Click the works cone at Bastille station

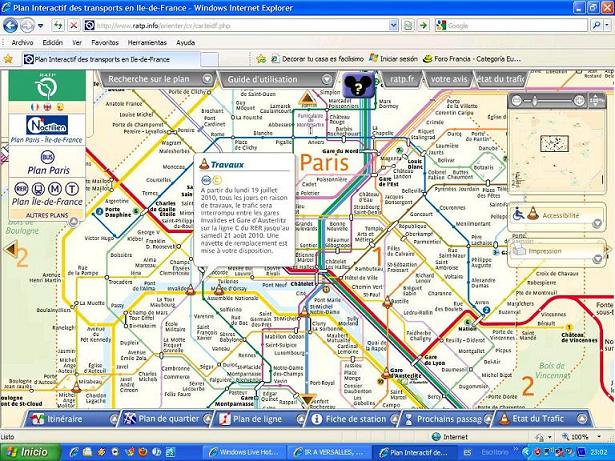point(388,302)
